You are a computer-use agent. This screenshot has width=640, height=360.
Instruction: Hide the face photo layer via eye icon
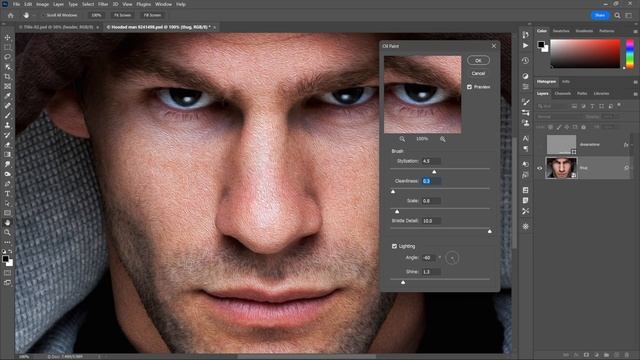coord(540,168)
